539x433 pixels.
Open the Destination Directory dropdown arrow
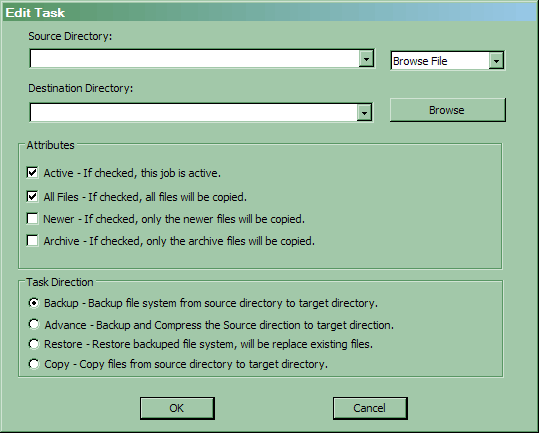364,112
